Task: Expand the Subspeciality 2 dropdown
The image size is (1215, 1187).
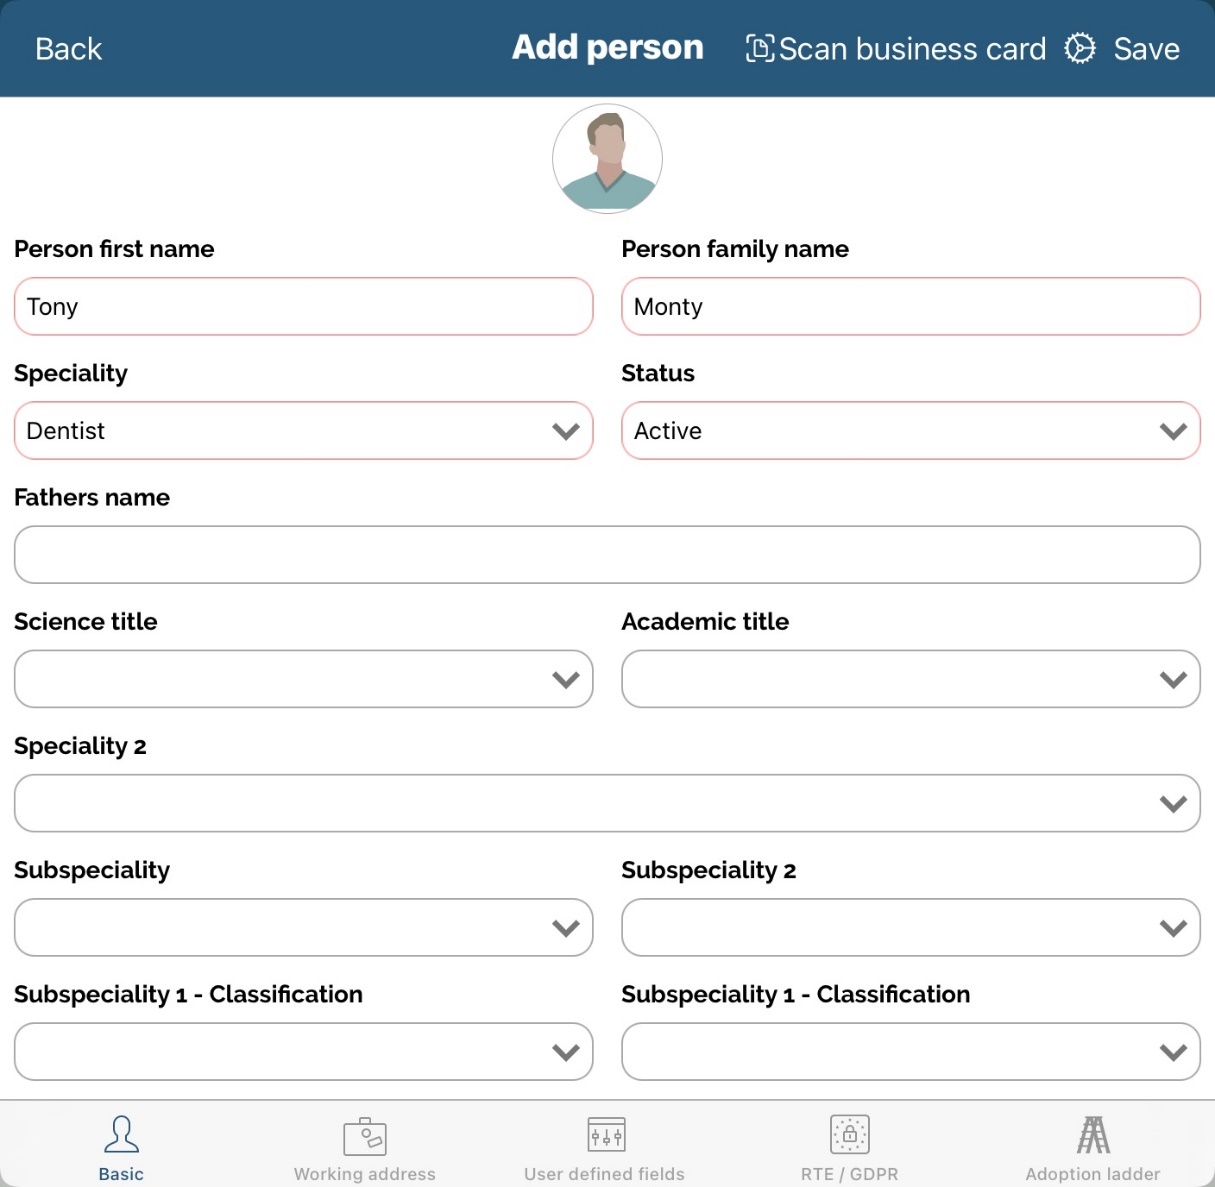Action: point(910,927)
